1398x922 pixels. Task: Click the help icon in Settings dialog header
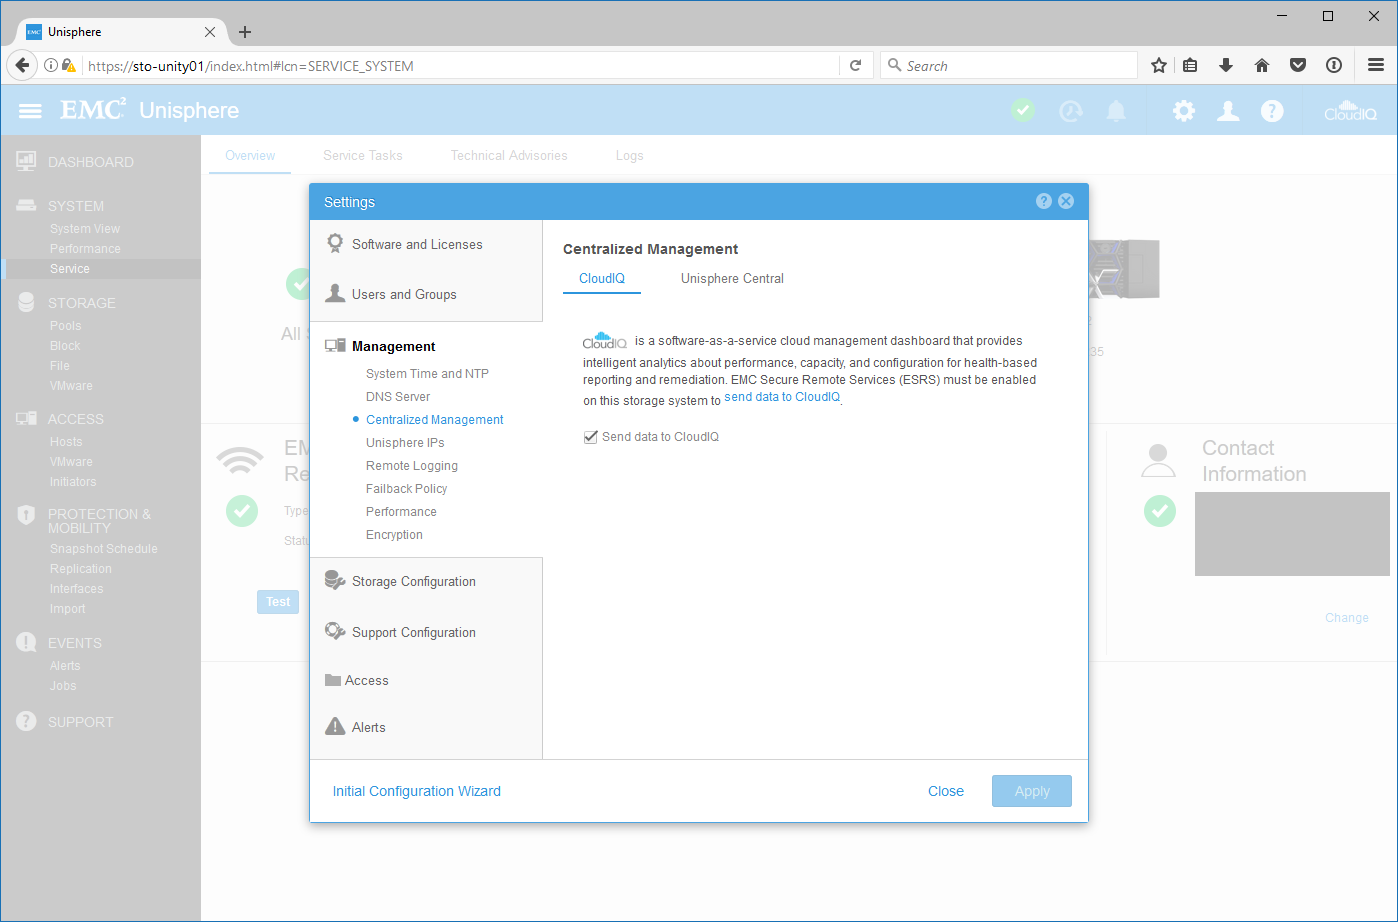(1043, 201)
